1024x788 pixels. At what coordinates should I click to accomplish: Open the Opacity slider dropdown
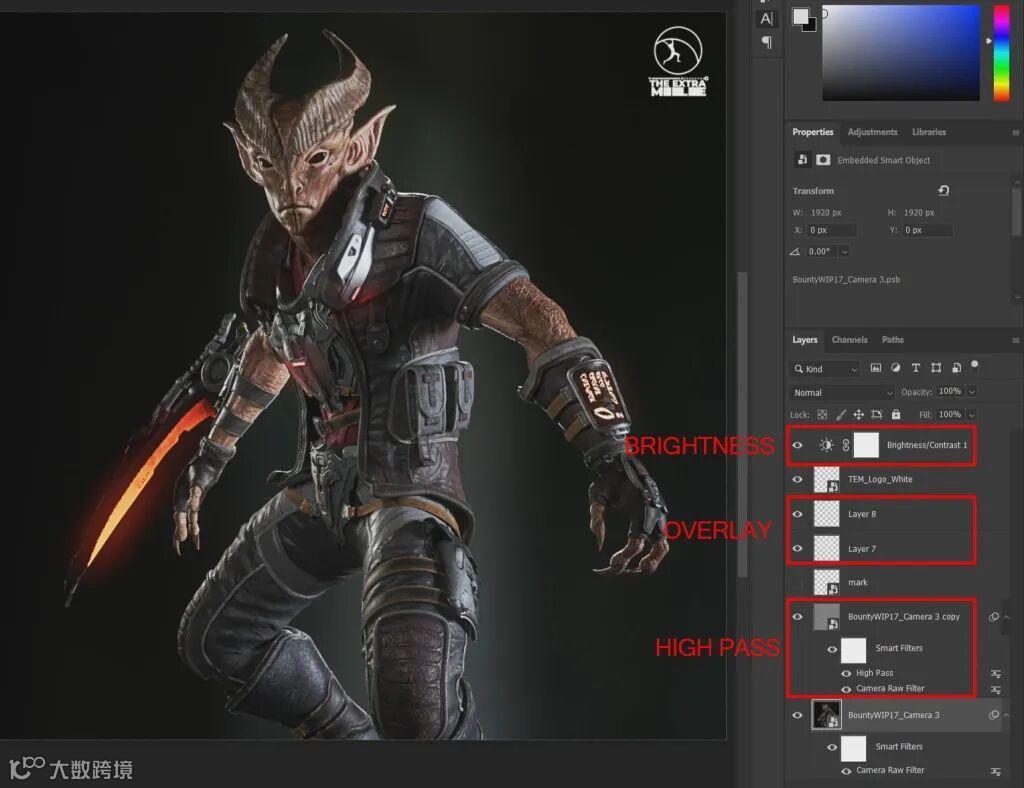tap(972, 392)
